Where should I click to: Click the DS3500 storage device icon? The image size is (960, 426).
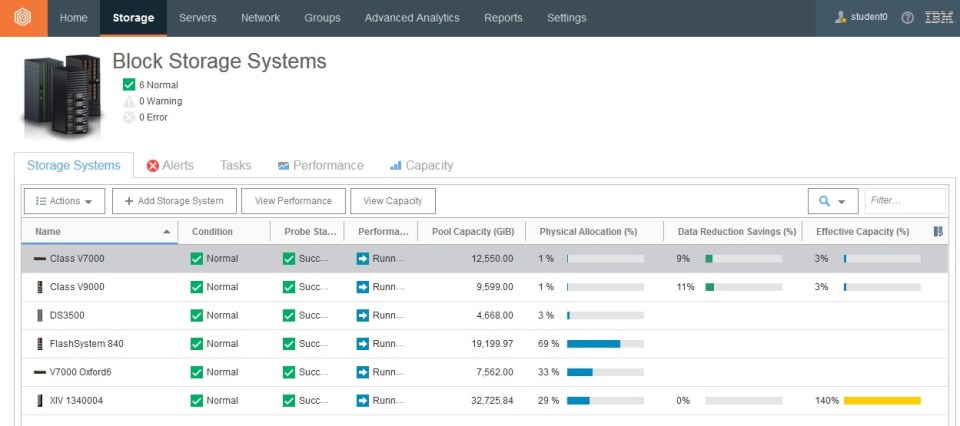40,315
